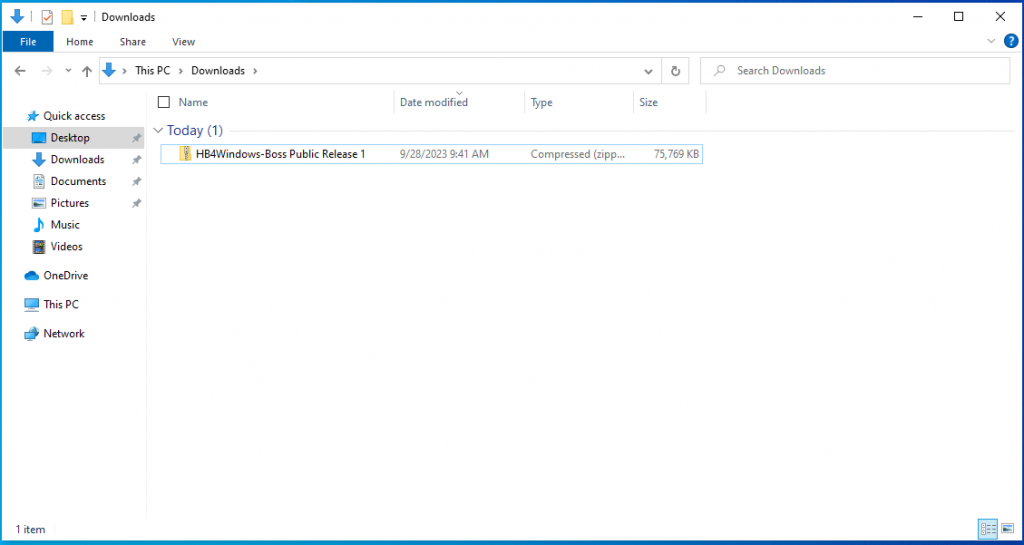Screen dimensions: 1024x545
Task: Open OneDrive in navigation pane
Action: tap(65, 276)
